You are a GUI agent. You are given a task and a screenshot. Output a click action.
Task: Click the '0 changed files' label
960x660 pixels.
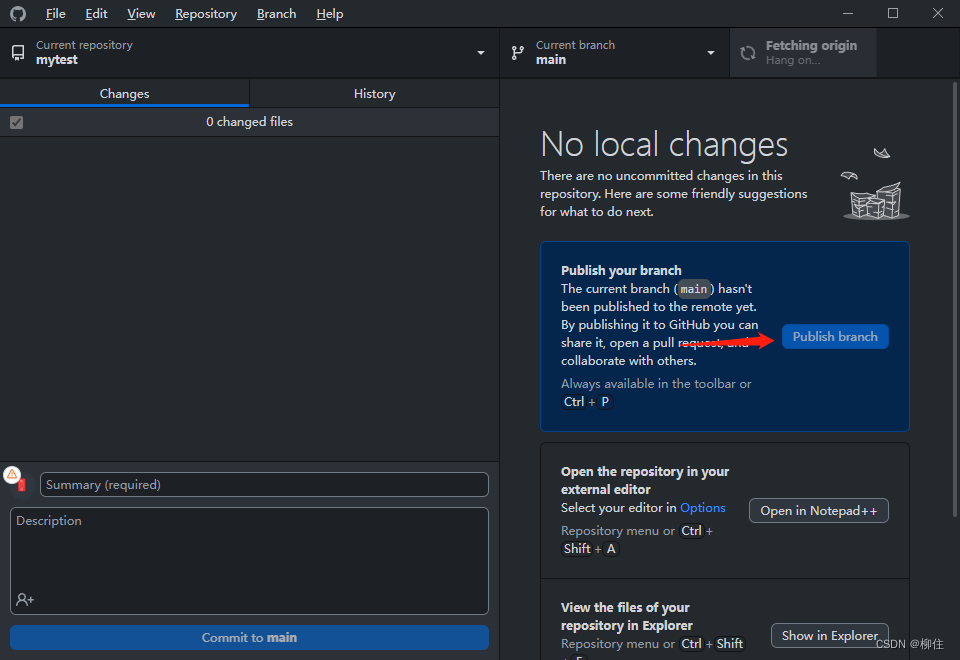point(249,122)
